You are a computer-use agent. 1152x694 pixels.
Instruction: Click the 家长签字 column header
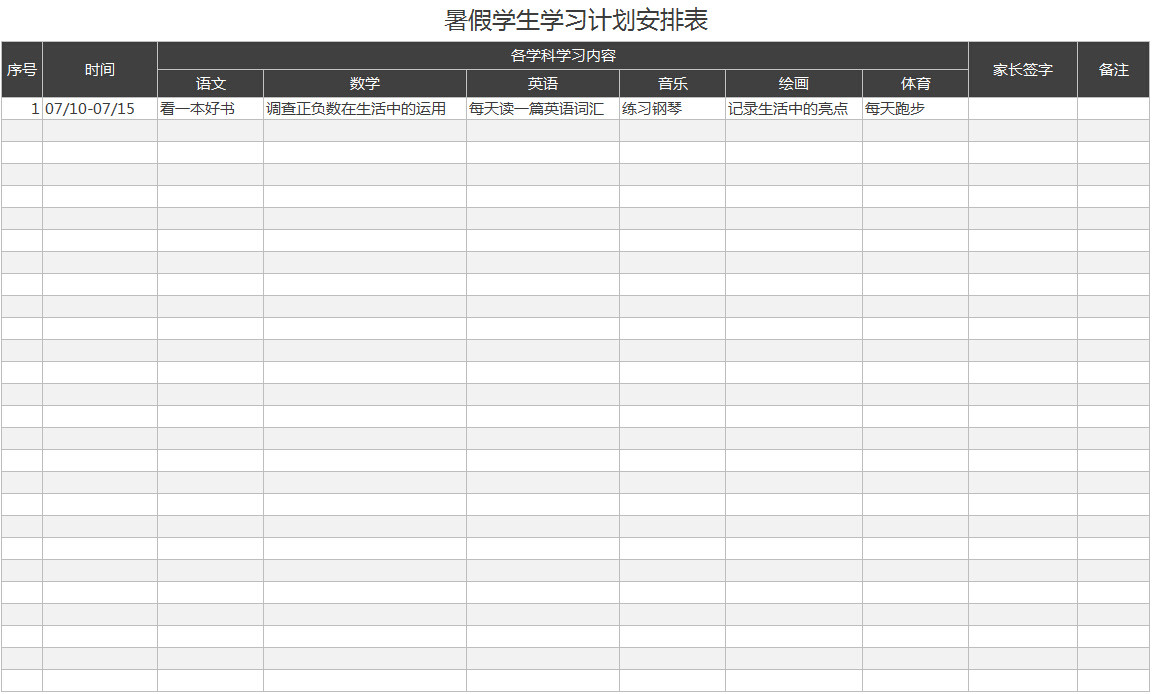point(1020,70)
